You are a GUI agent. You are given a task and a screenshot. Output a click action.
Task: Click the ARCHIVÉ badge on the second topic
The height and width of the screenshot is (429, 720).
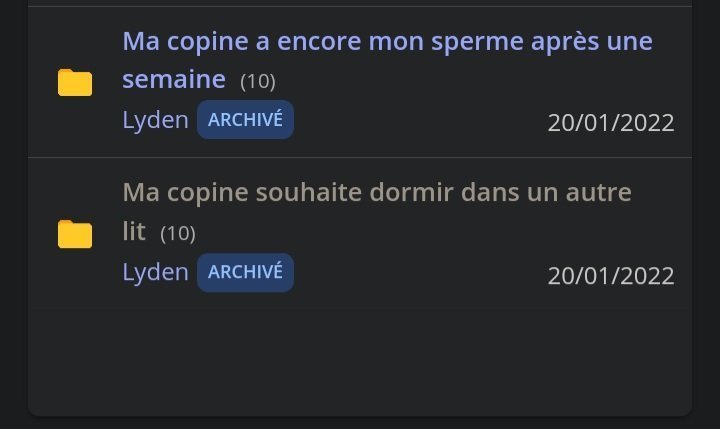tap(245, 272)
